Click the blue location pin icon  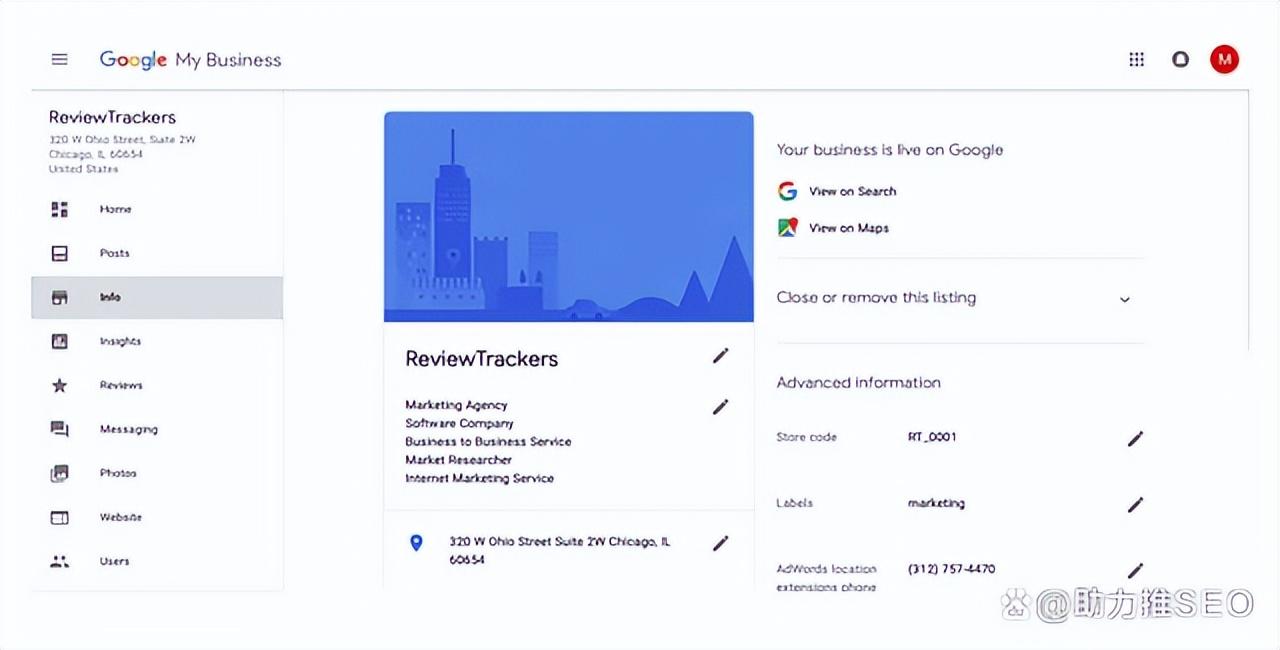(x=417, y=543)
